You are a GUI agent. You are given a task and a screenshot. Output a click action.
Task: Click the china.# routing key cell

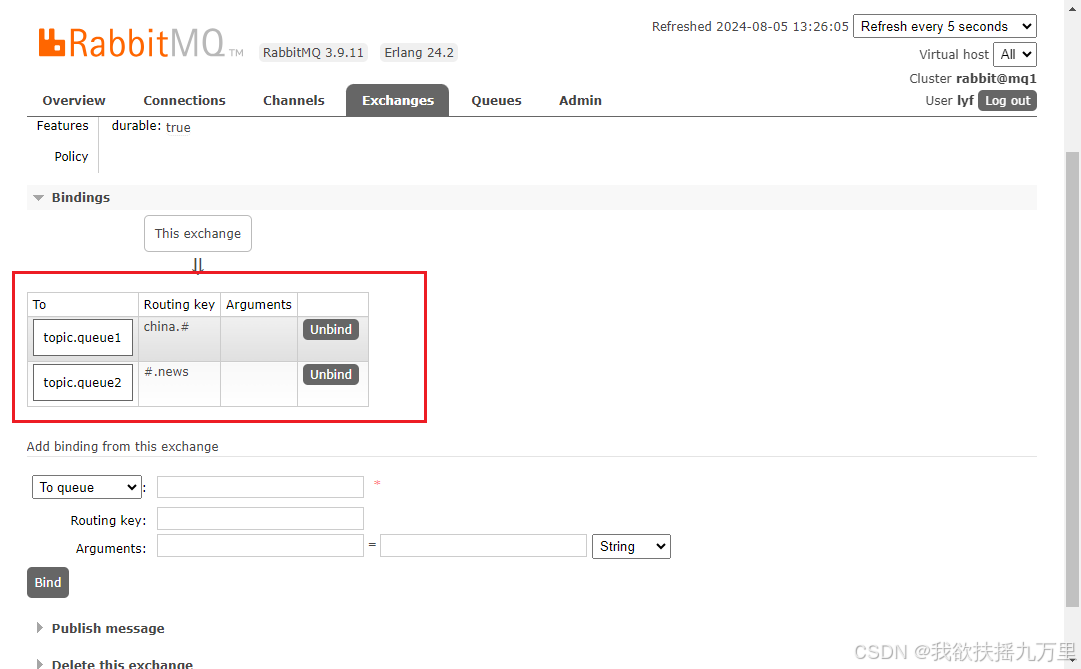click(x=179, y=339)
